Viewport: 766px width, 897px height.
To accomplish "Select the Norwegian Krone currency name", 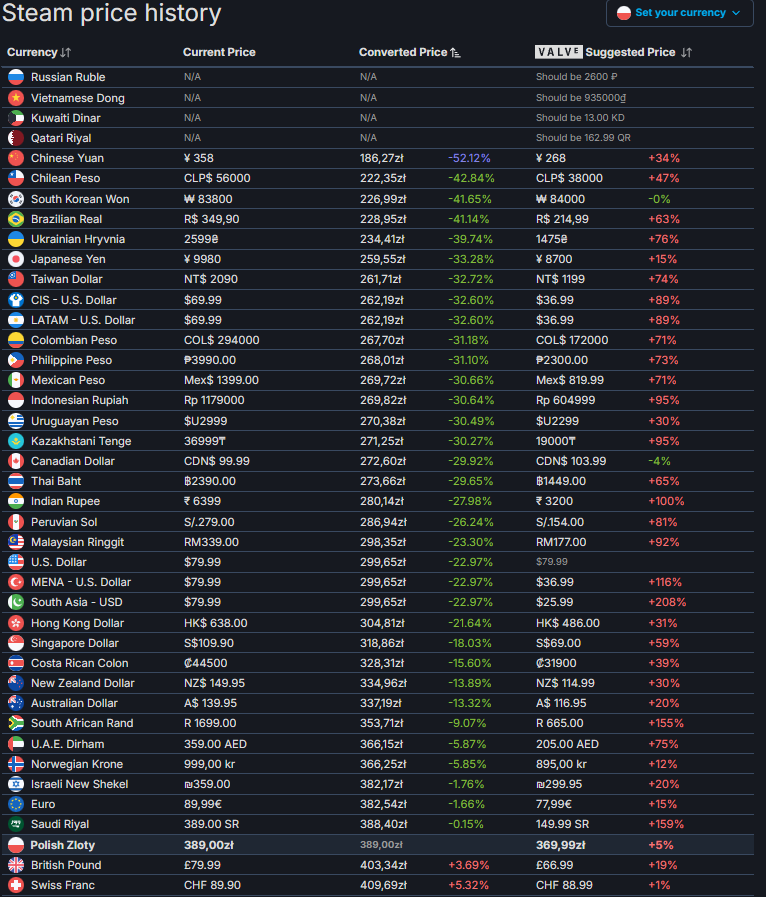I will pyautogui.click(x=77, y=764).
